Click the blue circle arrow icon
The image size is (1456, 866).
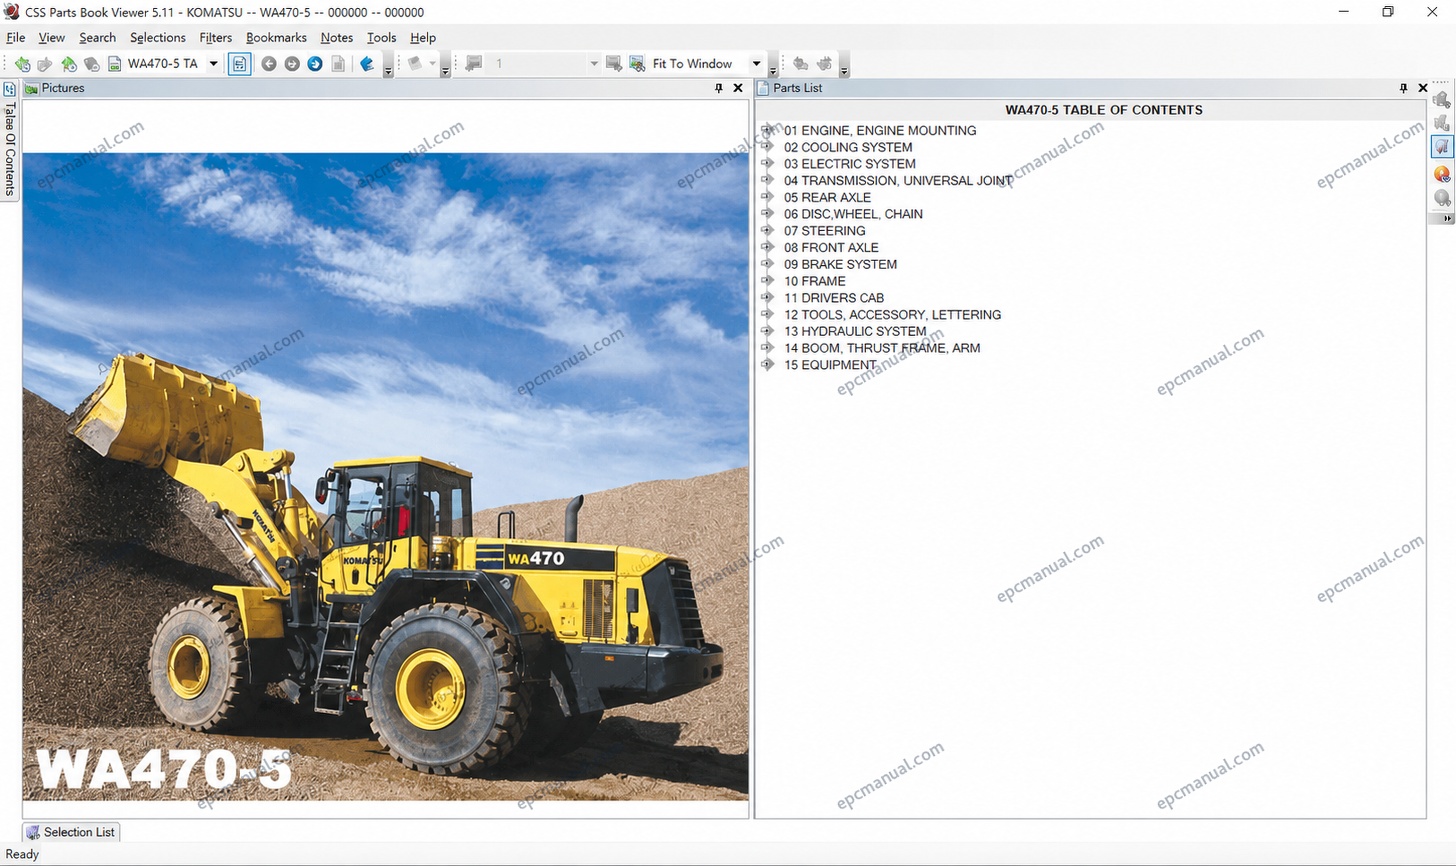[315, 64]
